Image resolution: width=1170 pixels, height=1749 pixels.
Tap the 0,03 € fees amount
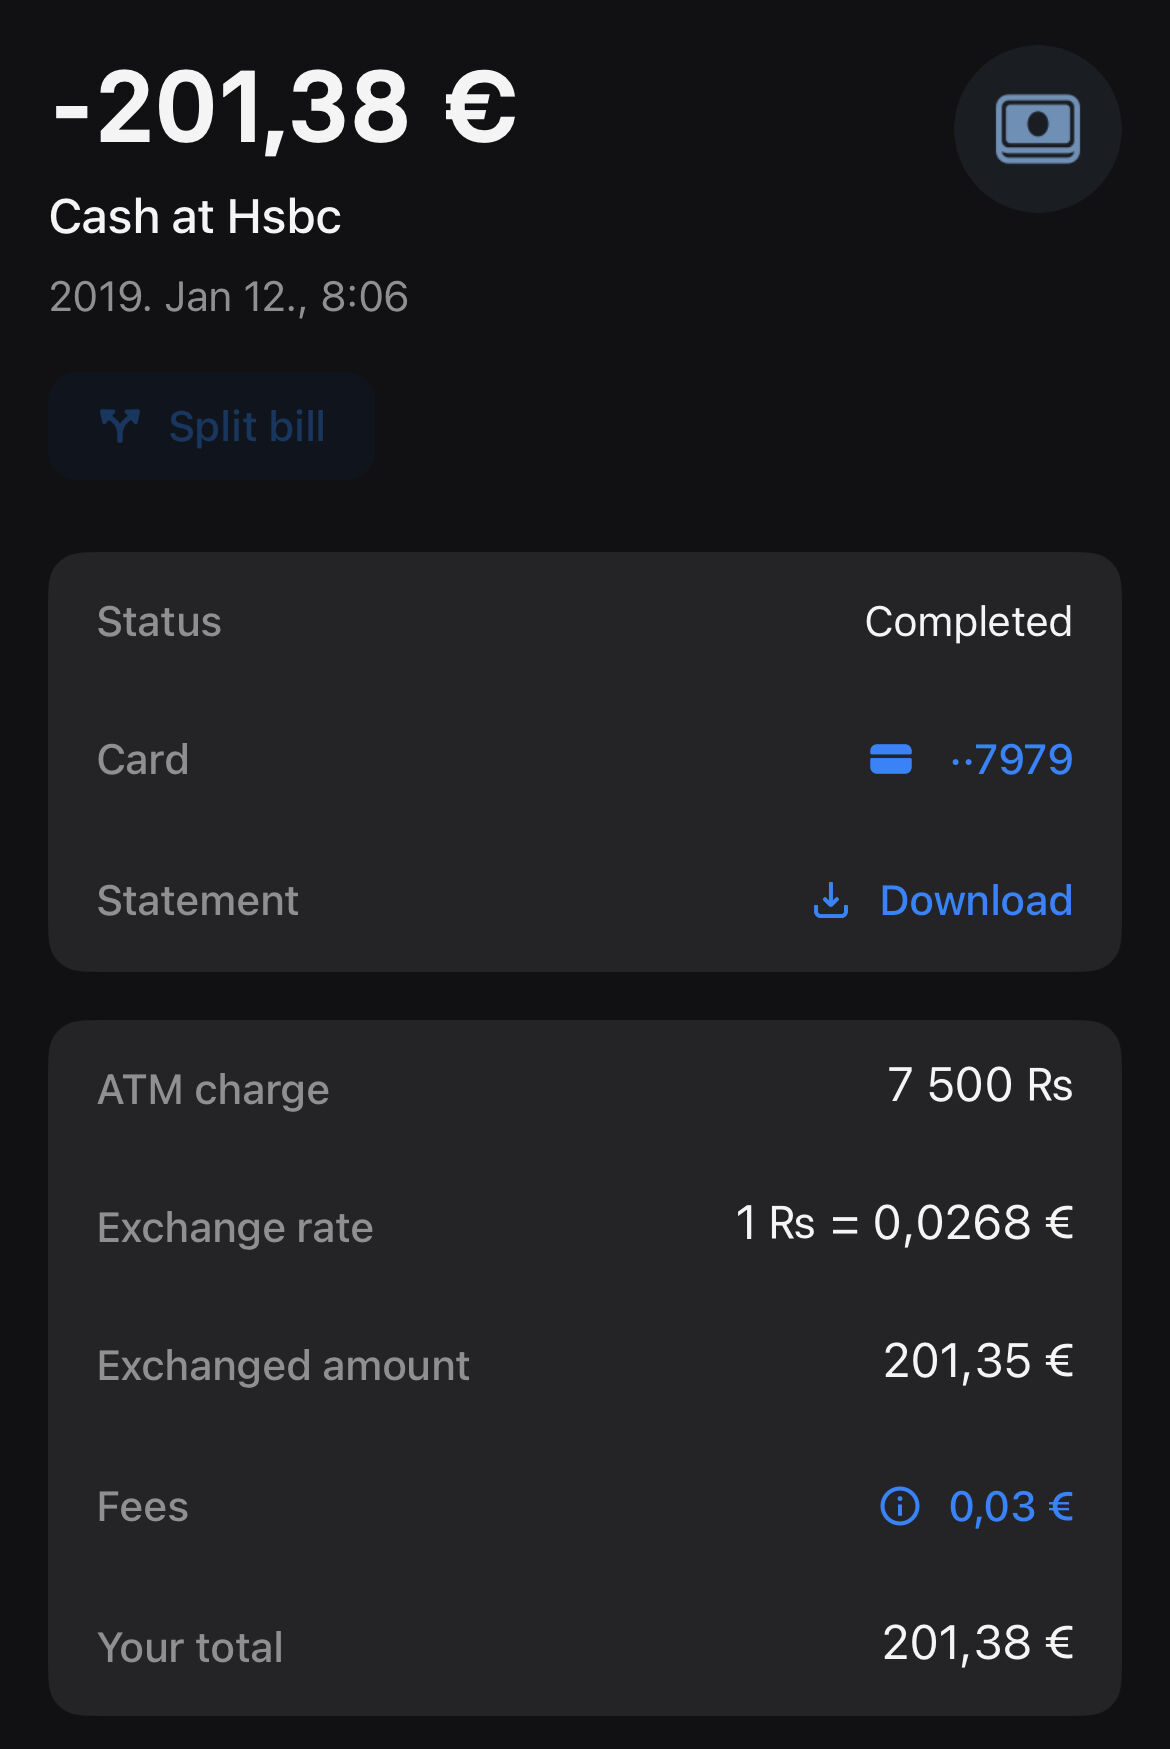[1011, 1506]
